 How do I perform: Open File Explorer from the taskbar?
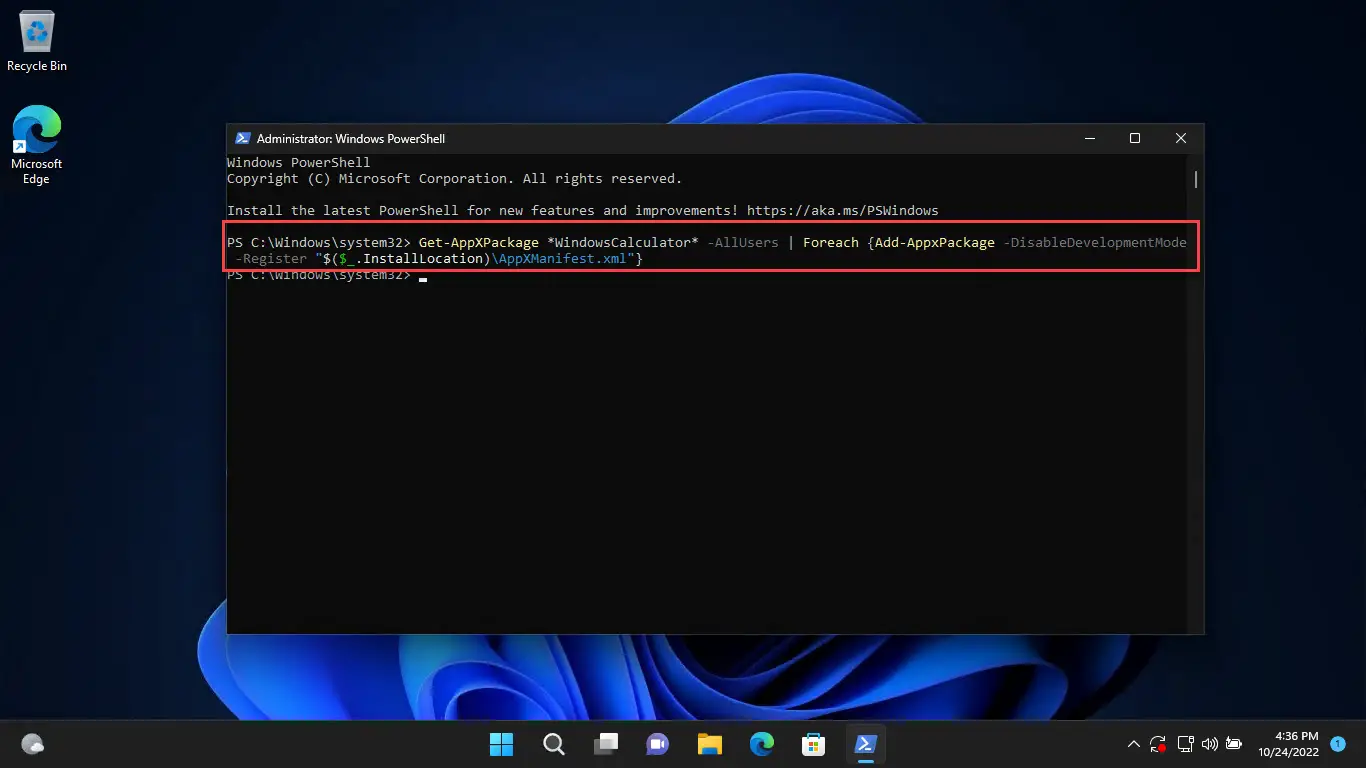point(709,744)
